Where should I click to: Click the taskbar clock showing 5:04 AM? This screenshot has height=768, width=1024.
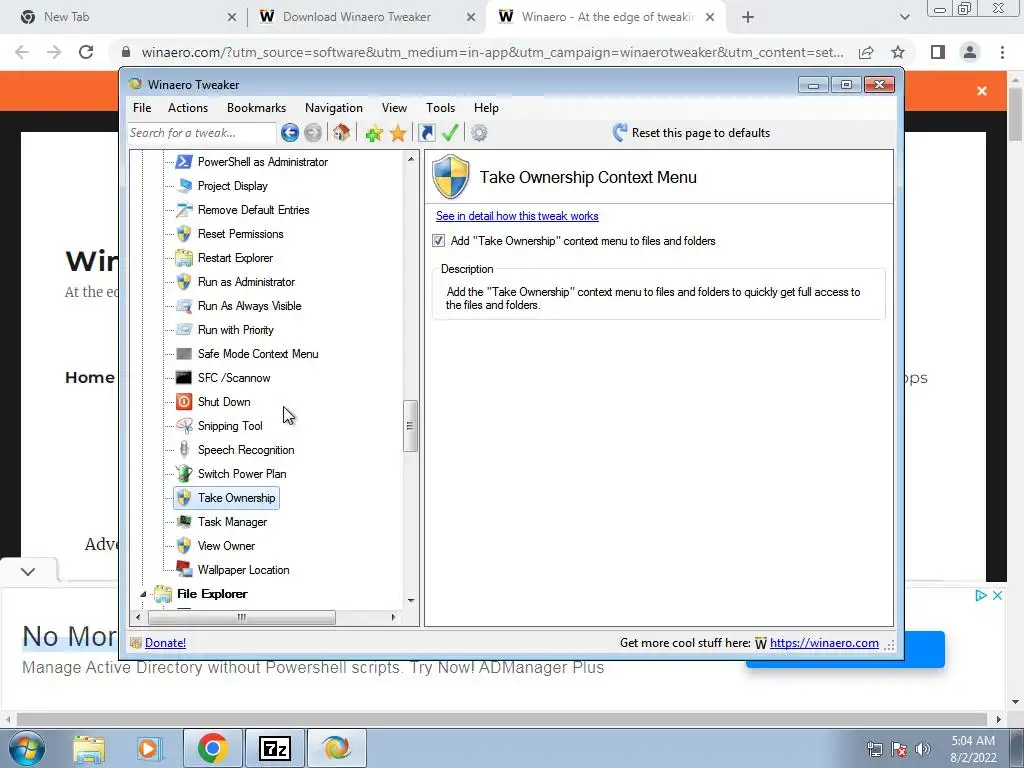973,749
